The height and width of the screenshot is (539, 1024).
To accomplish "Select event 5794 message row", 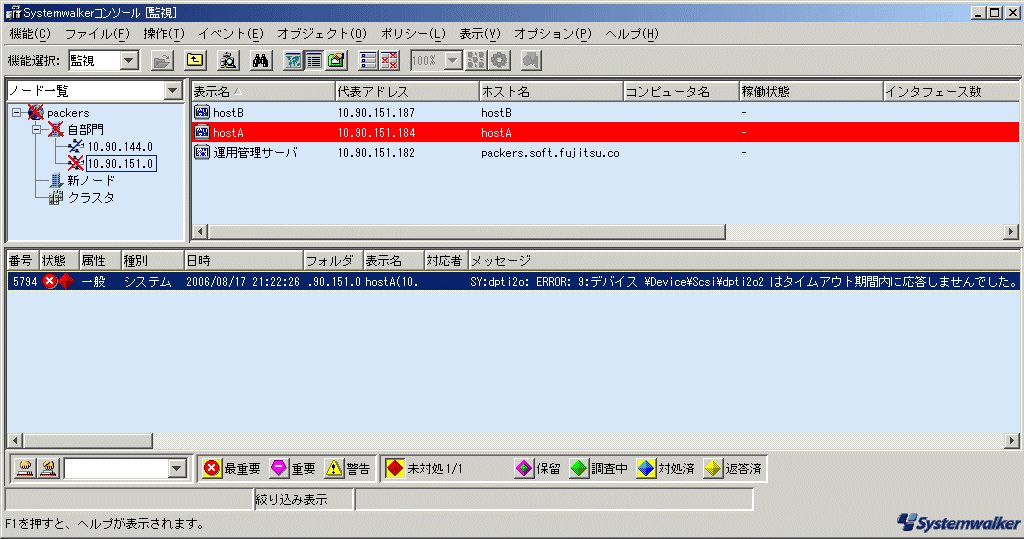I will 513,282.
